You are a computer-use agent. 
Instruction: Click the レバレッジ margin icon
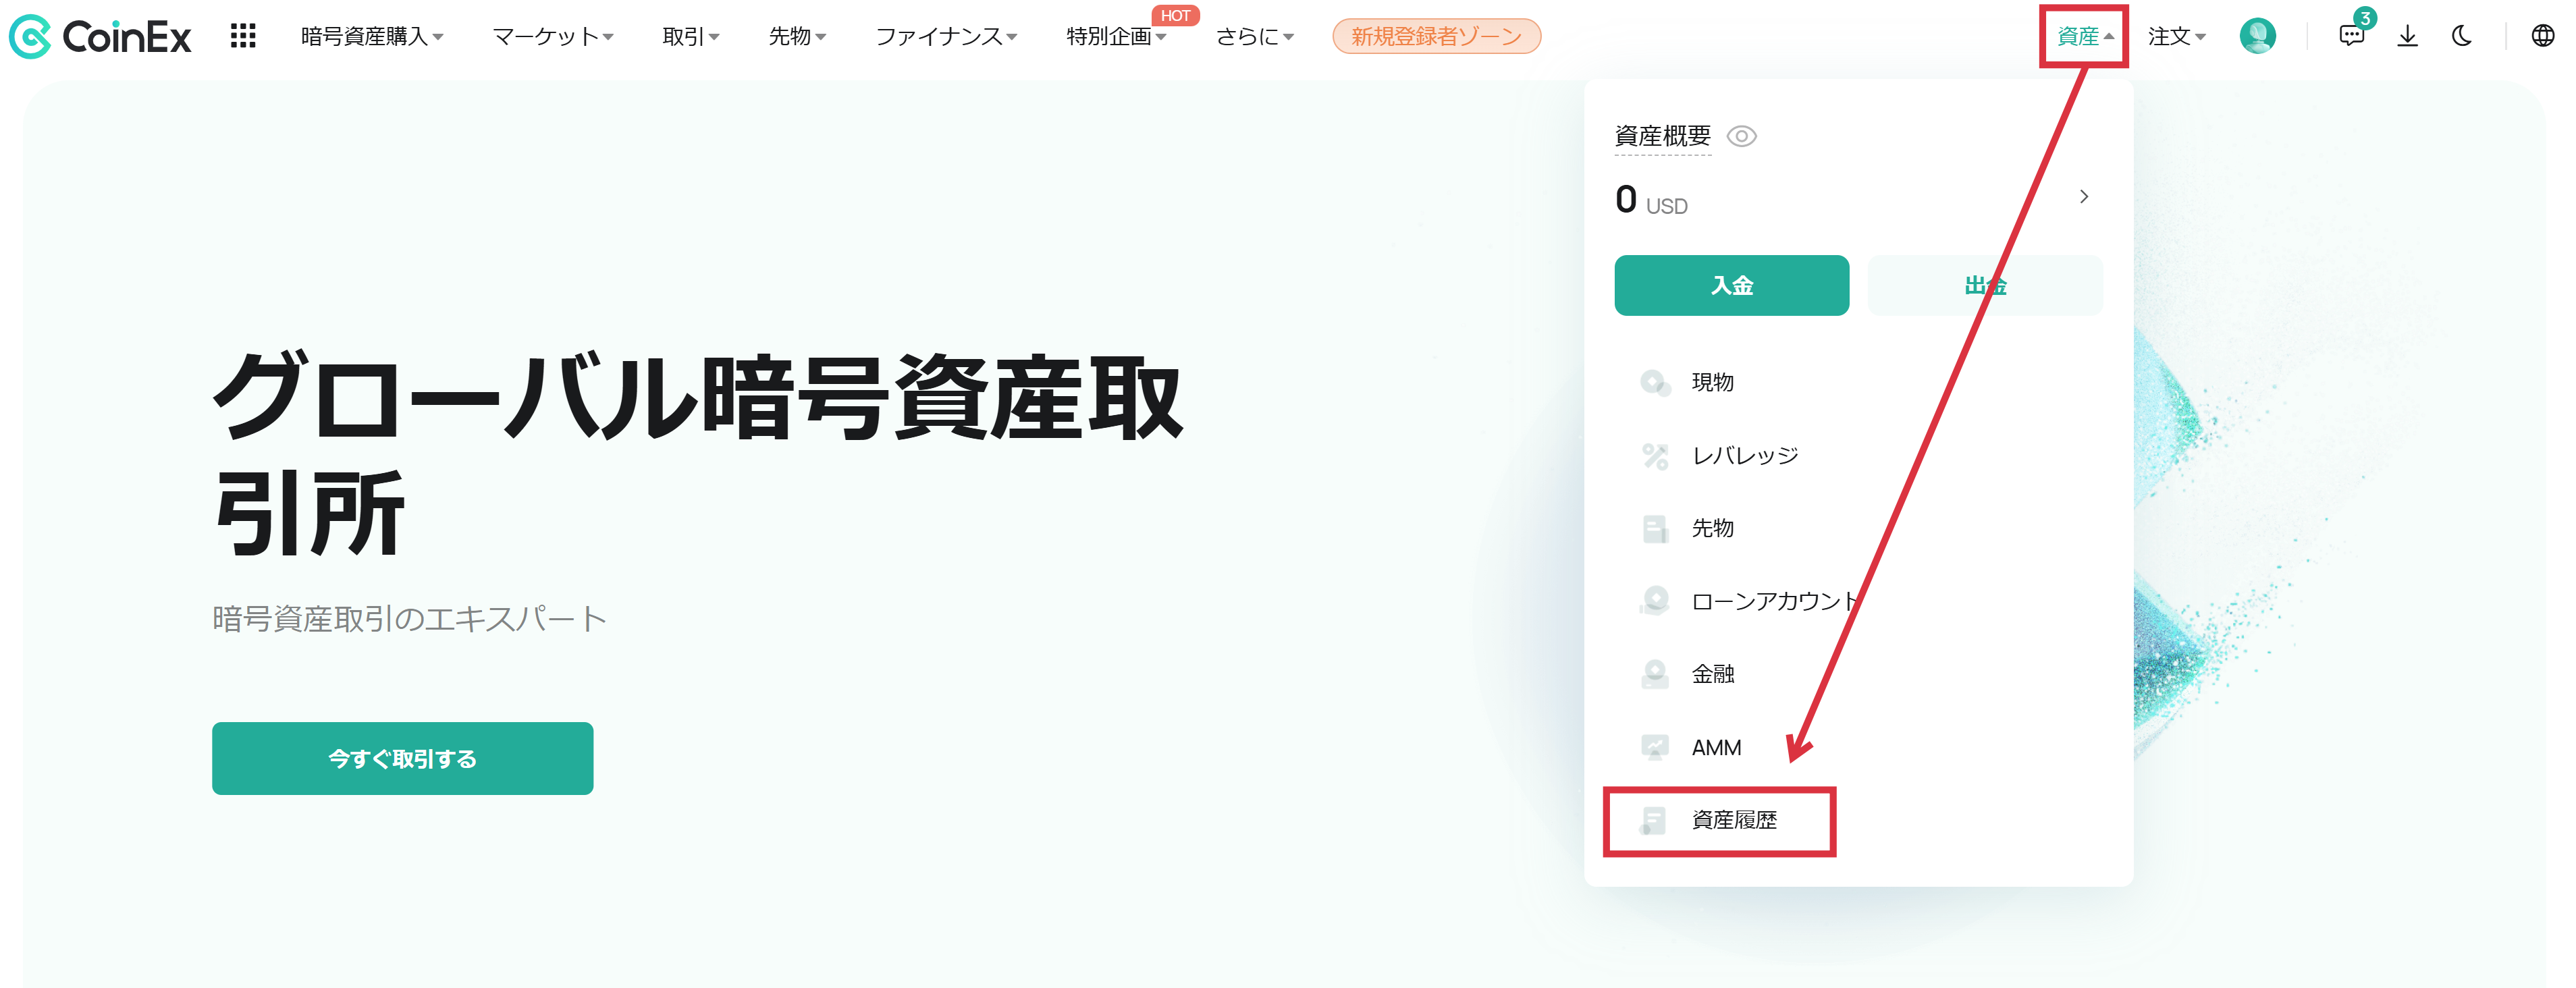[x=1655, y=456]
